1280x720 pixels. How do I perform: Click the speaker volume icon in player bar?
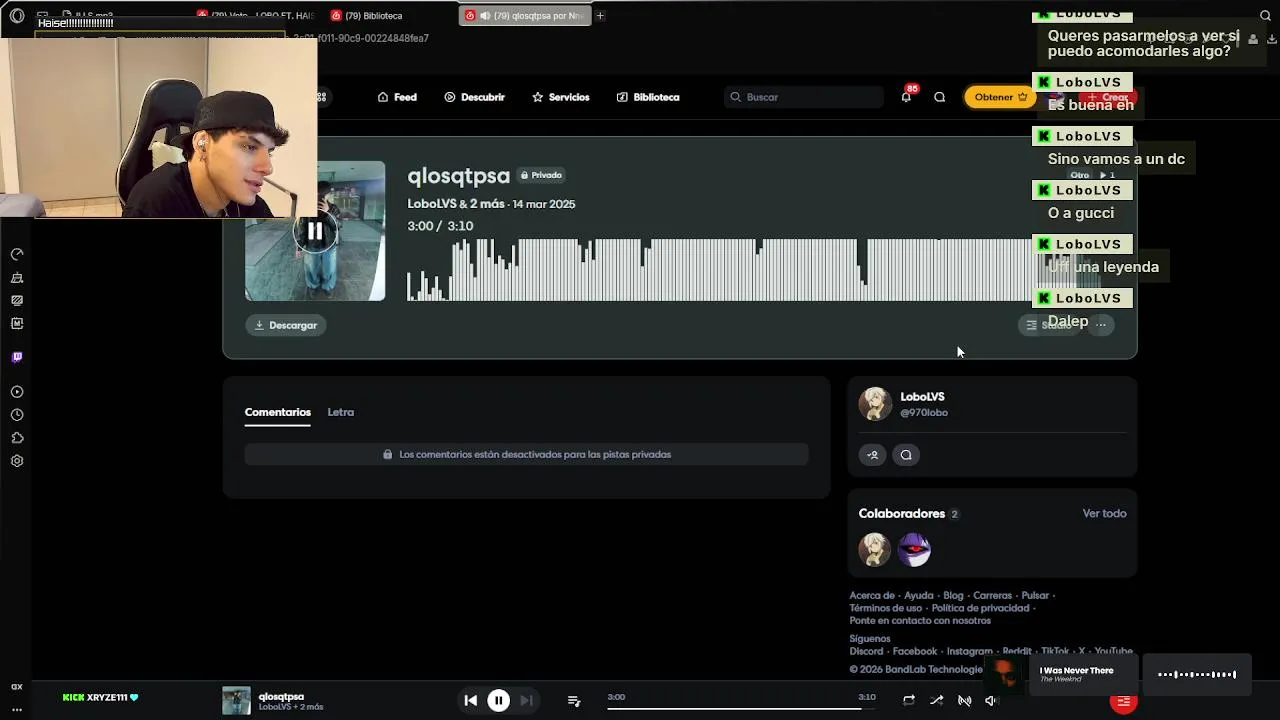[x=991, y=701]
